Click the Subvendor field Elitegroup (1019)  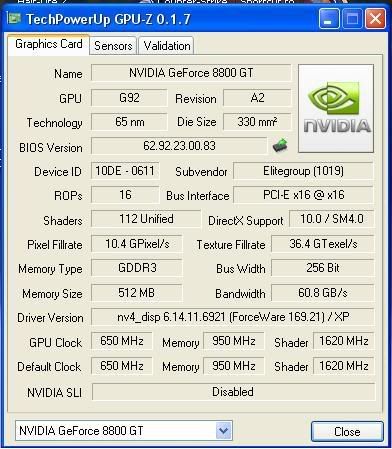(303, 171)
